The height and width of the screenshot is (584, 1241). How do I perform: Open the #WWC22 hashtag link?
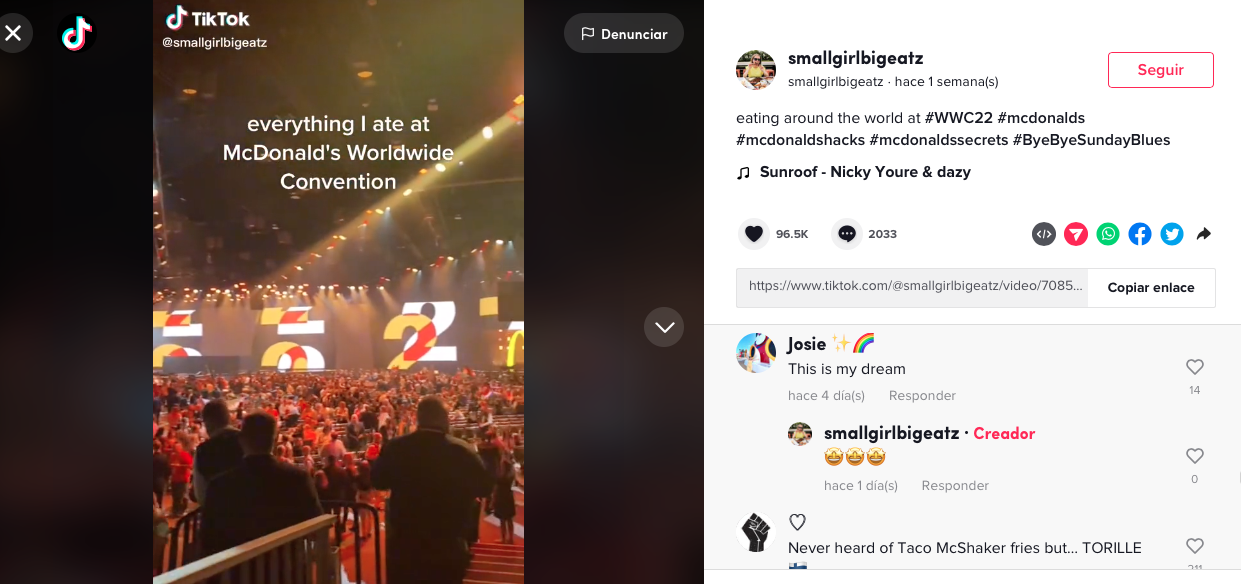click(959, 118)
